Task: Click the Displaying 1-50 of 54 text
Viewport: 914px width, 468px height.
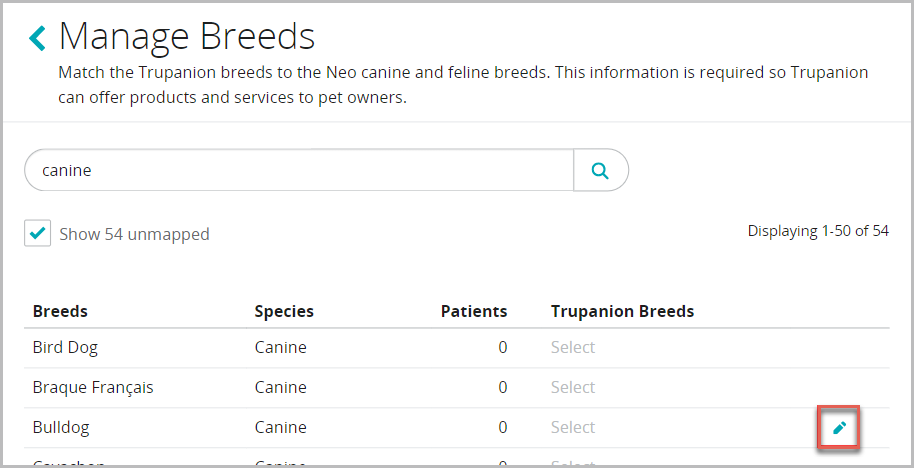Action: (x=818, y=231)
